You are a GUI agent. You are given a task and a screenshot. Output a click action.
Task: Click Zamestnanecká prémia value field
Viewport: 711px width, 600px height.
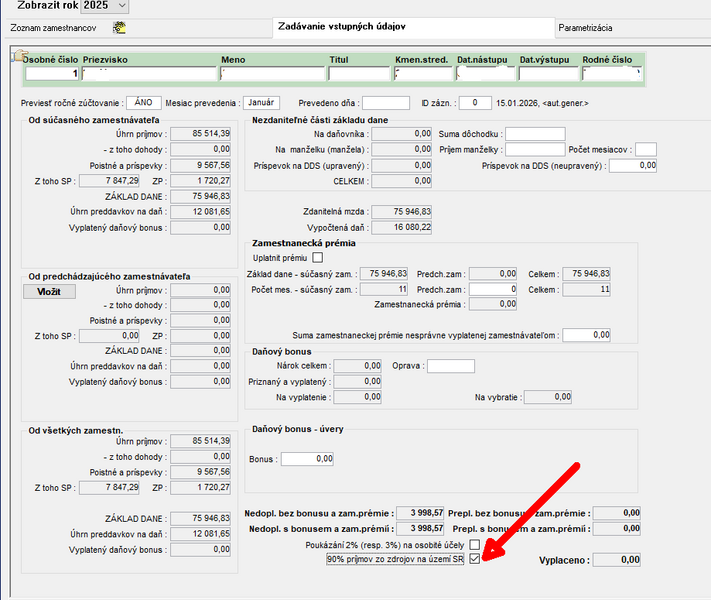pos(493,304)
